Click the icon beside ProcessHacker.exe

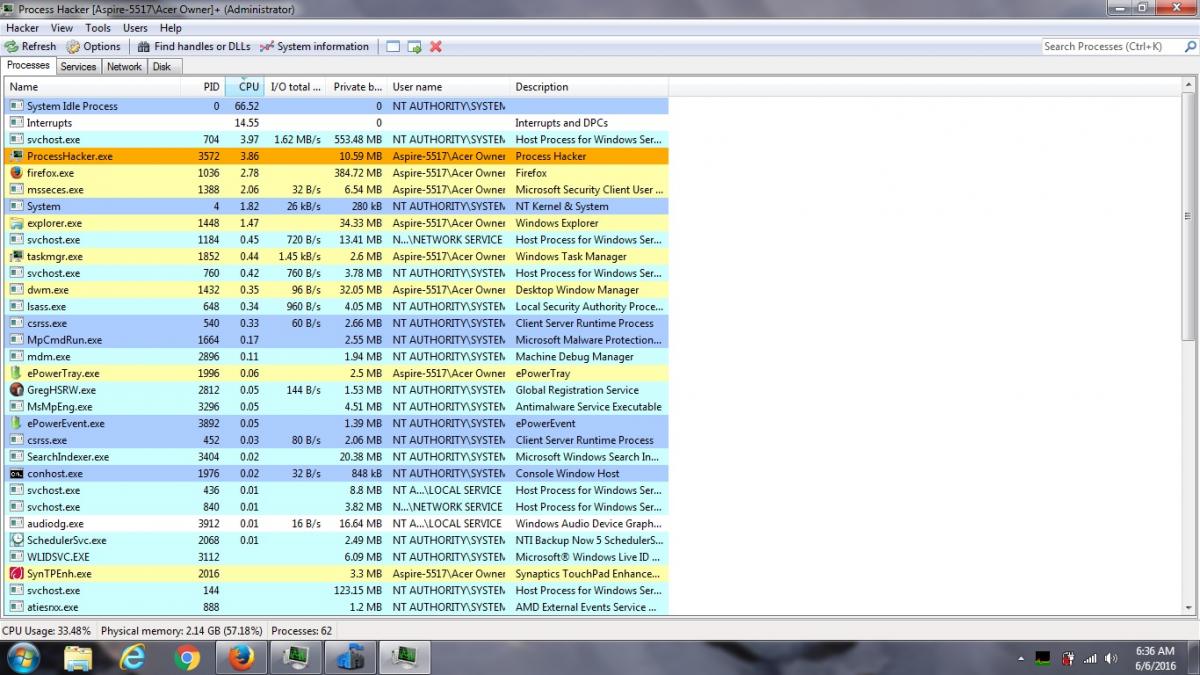16,156
